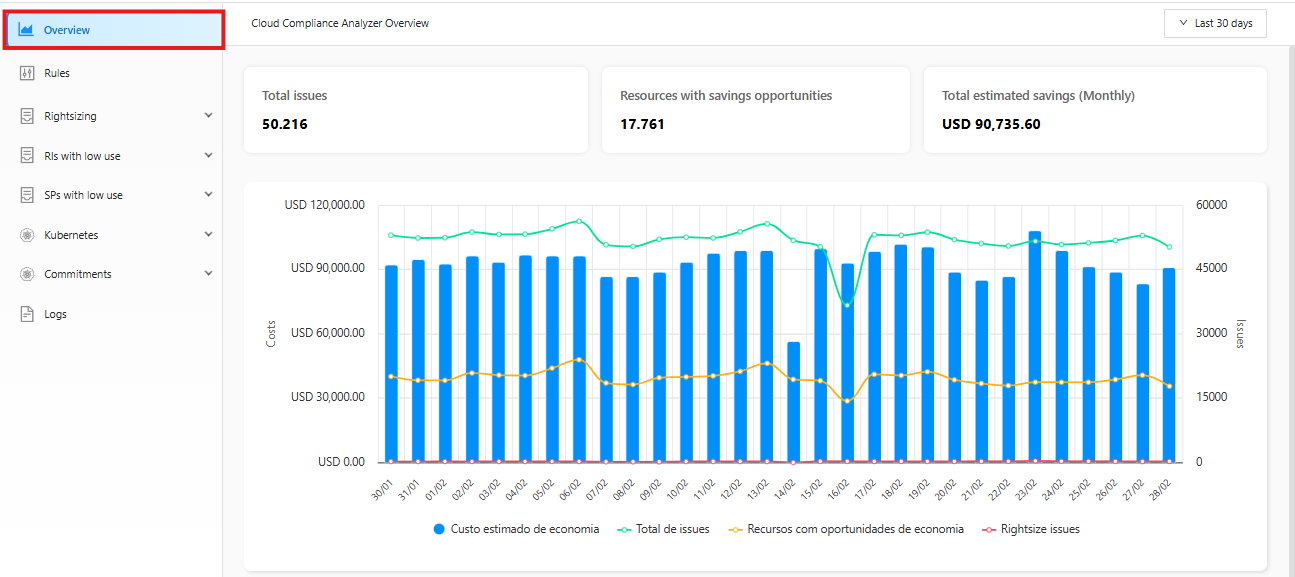Open the Rules menu item
The image size is (1295, 577).
coord(57,73)
